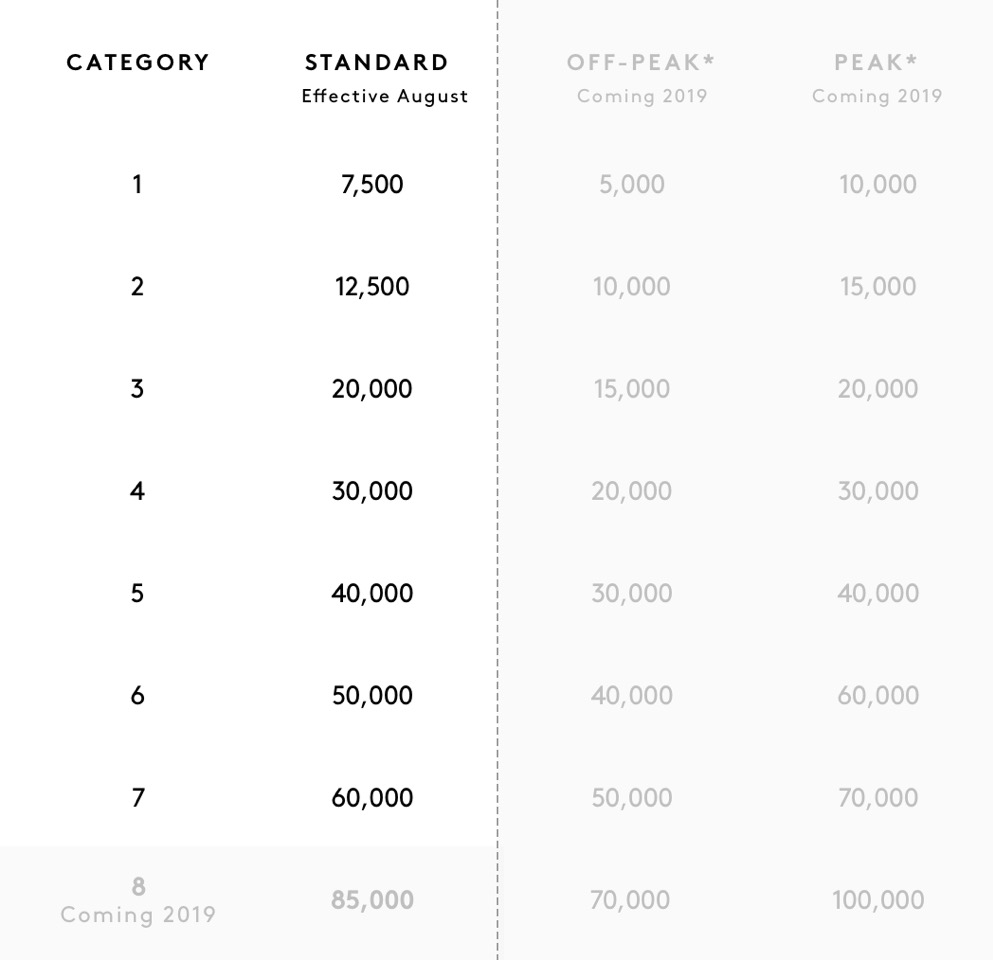Click the Effective August subtitle
Image resolution: width=995 pixels, height=960 pixels.
point(385,96)
